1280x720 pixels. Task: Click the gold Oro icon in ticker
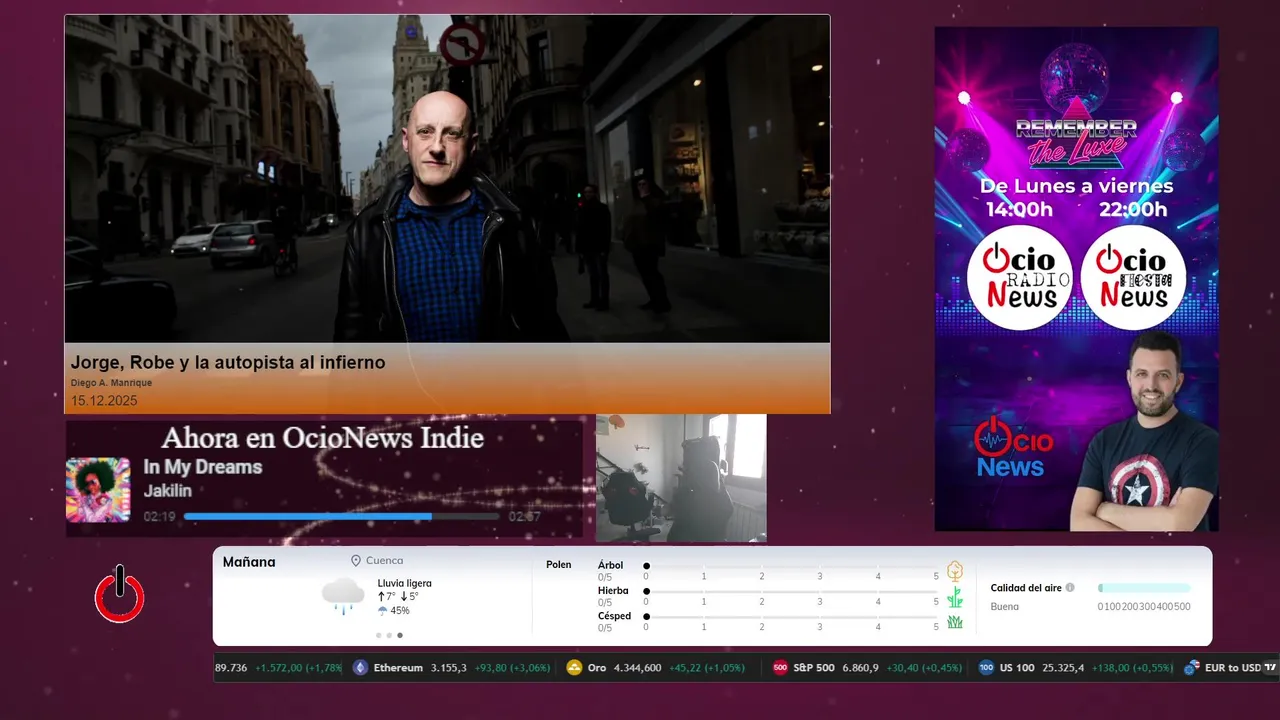point(574,668)
